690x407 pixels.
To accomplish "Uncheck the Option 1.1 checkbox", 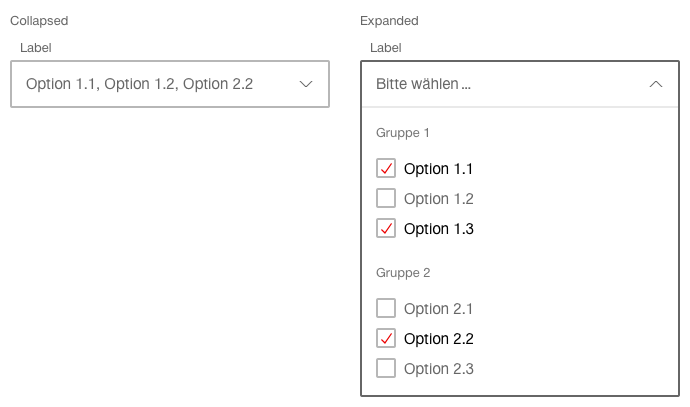I will (x=386, y=169).
